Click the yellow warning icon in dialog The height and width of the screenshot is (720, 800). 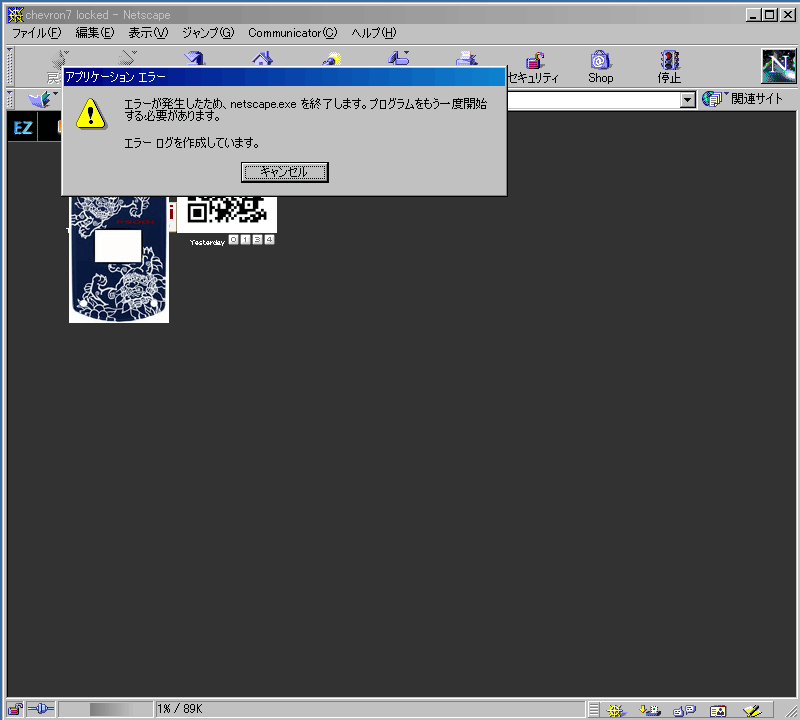pyautogui.click(x=91, y=113)
